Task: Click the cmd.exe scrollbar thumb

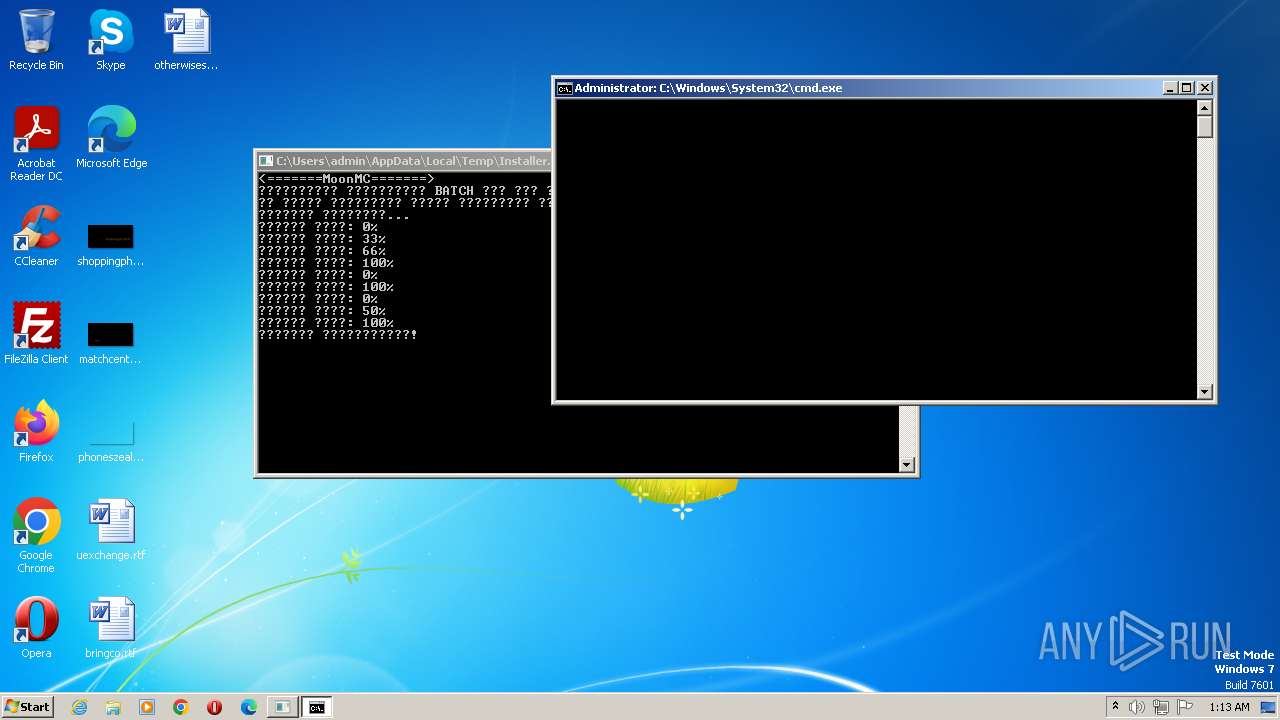Action: 1205,127
